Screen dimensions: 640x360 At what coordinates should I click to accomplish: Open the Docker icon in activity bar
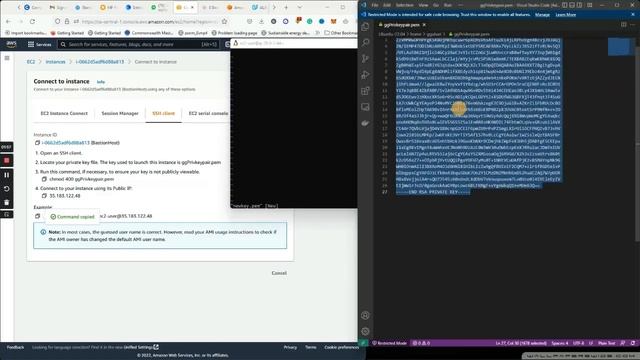click(x=365, y=123)
